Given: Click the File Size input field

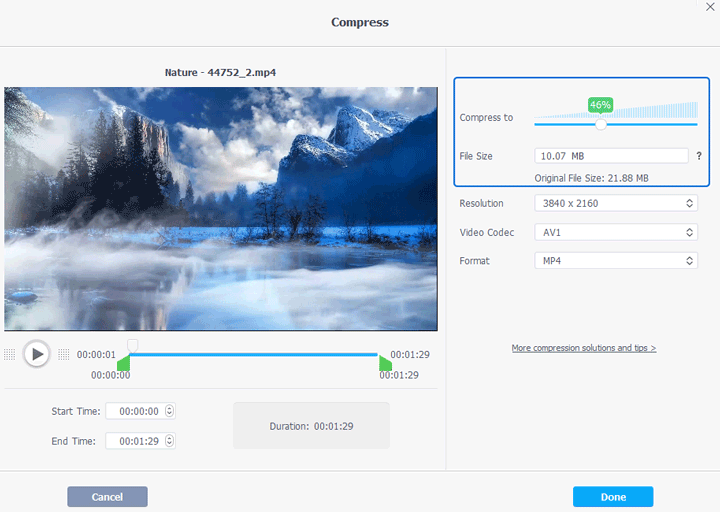Looking at the screenshot, I should point(611,156).
